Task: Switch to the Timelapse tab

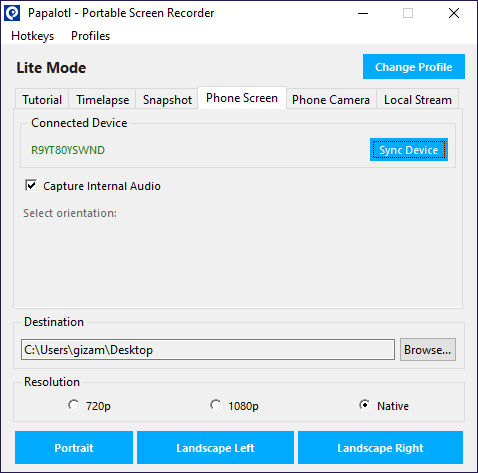Action: click(102, 99)
